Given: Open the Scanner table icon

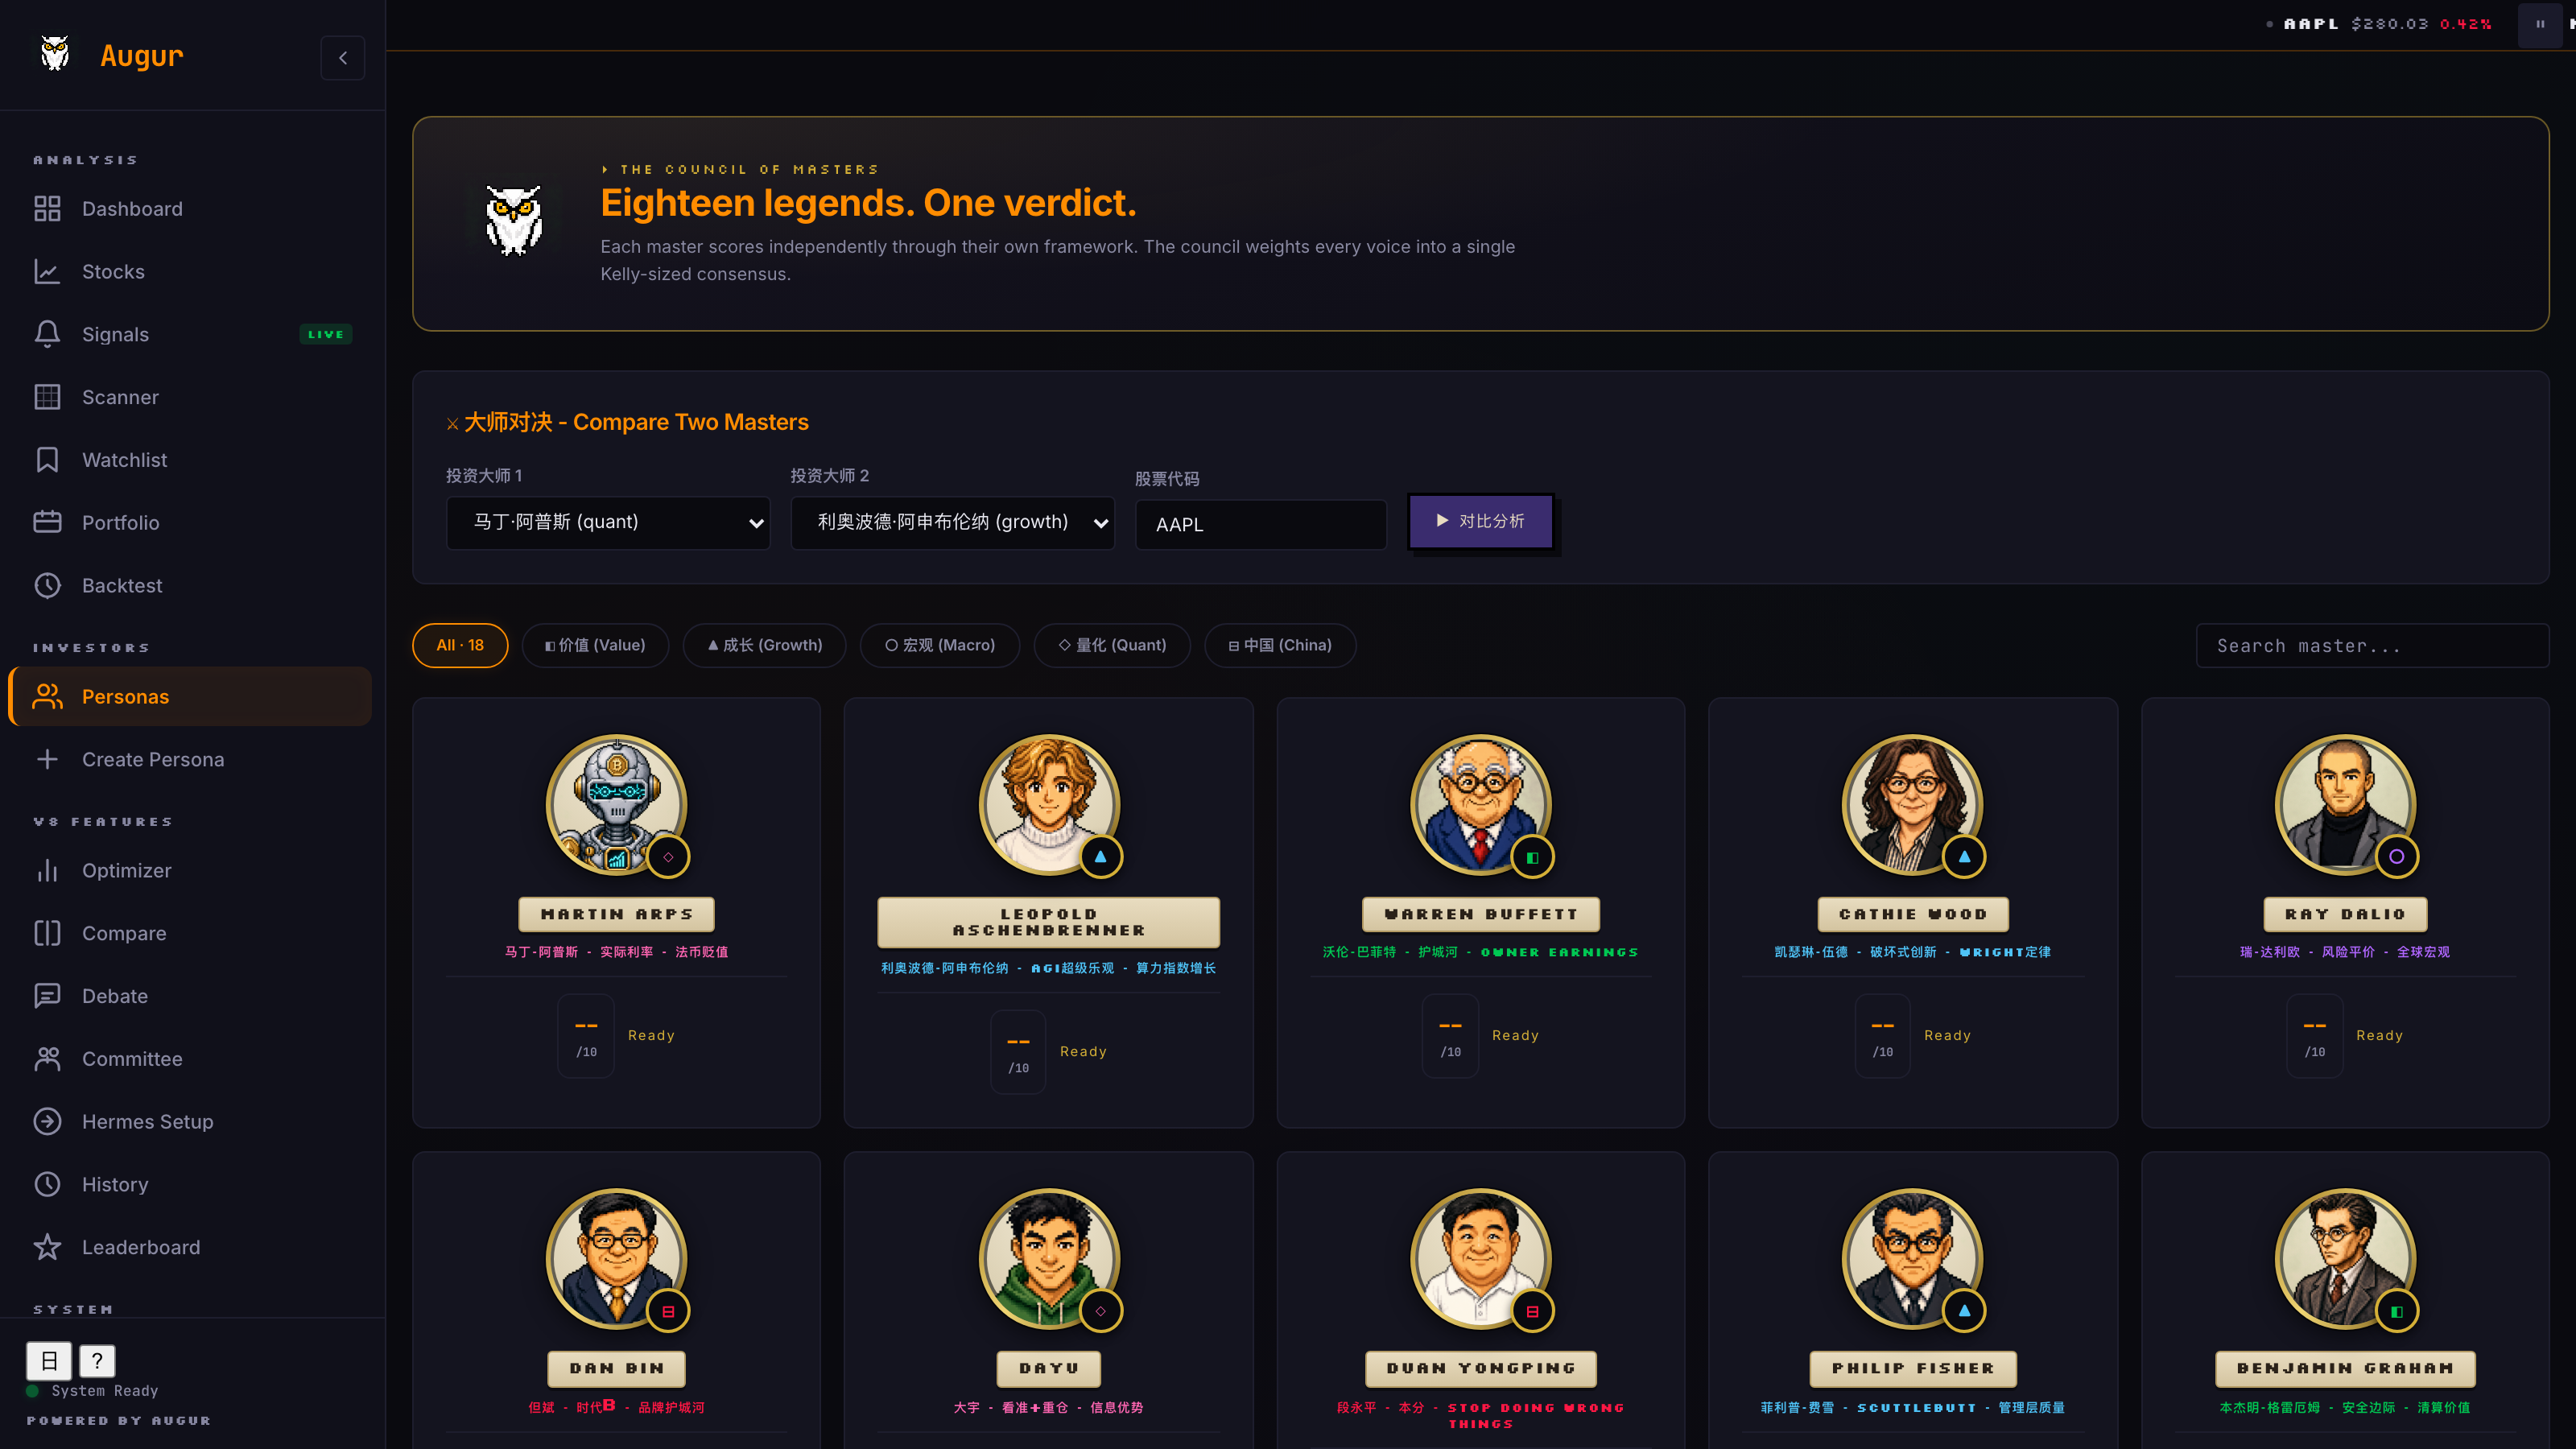Looking at the screenshot, I should (47, 397).
